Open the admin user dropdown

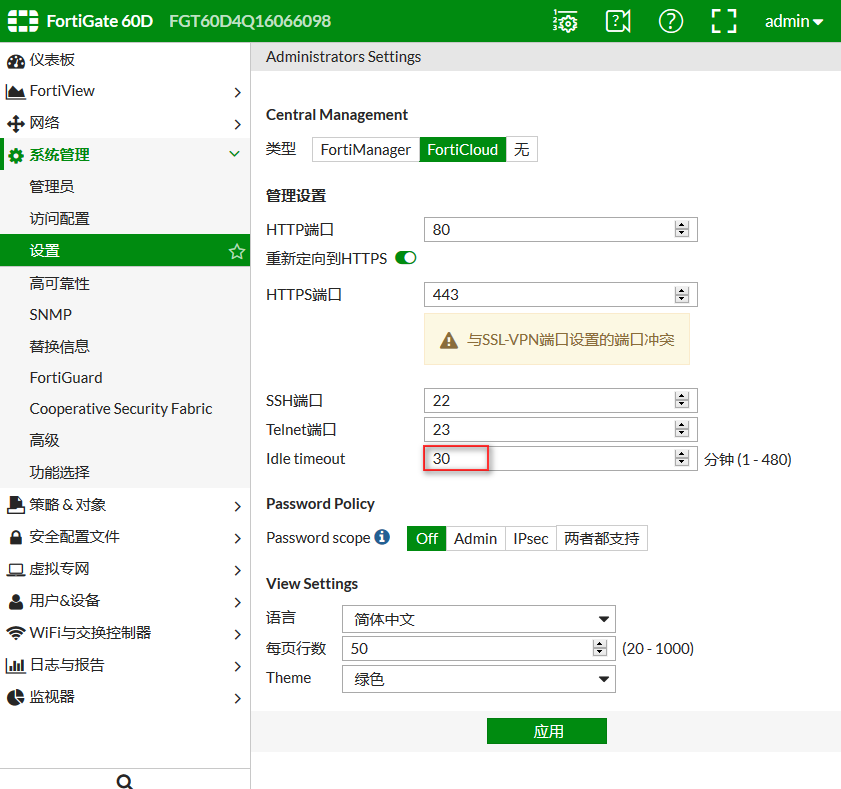click(793, 21)
